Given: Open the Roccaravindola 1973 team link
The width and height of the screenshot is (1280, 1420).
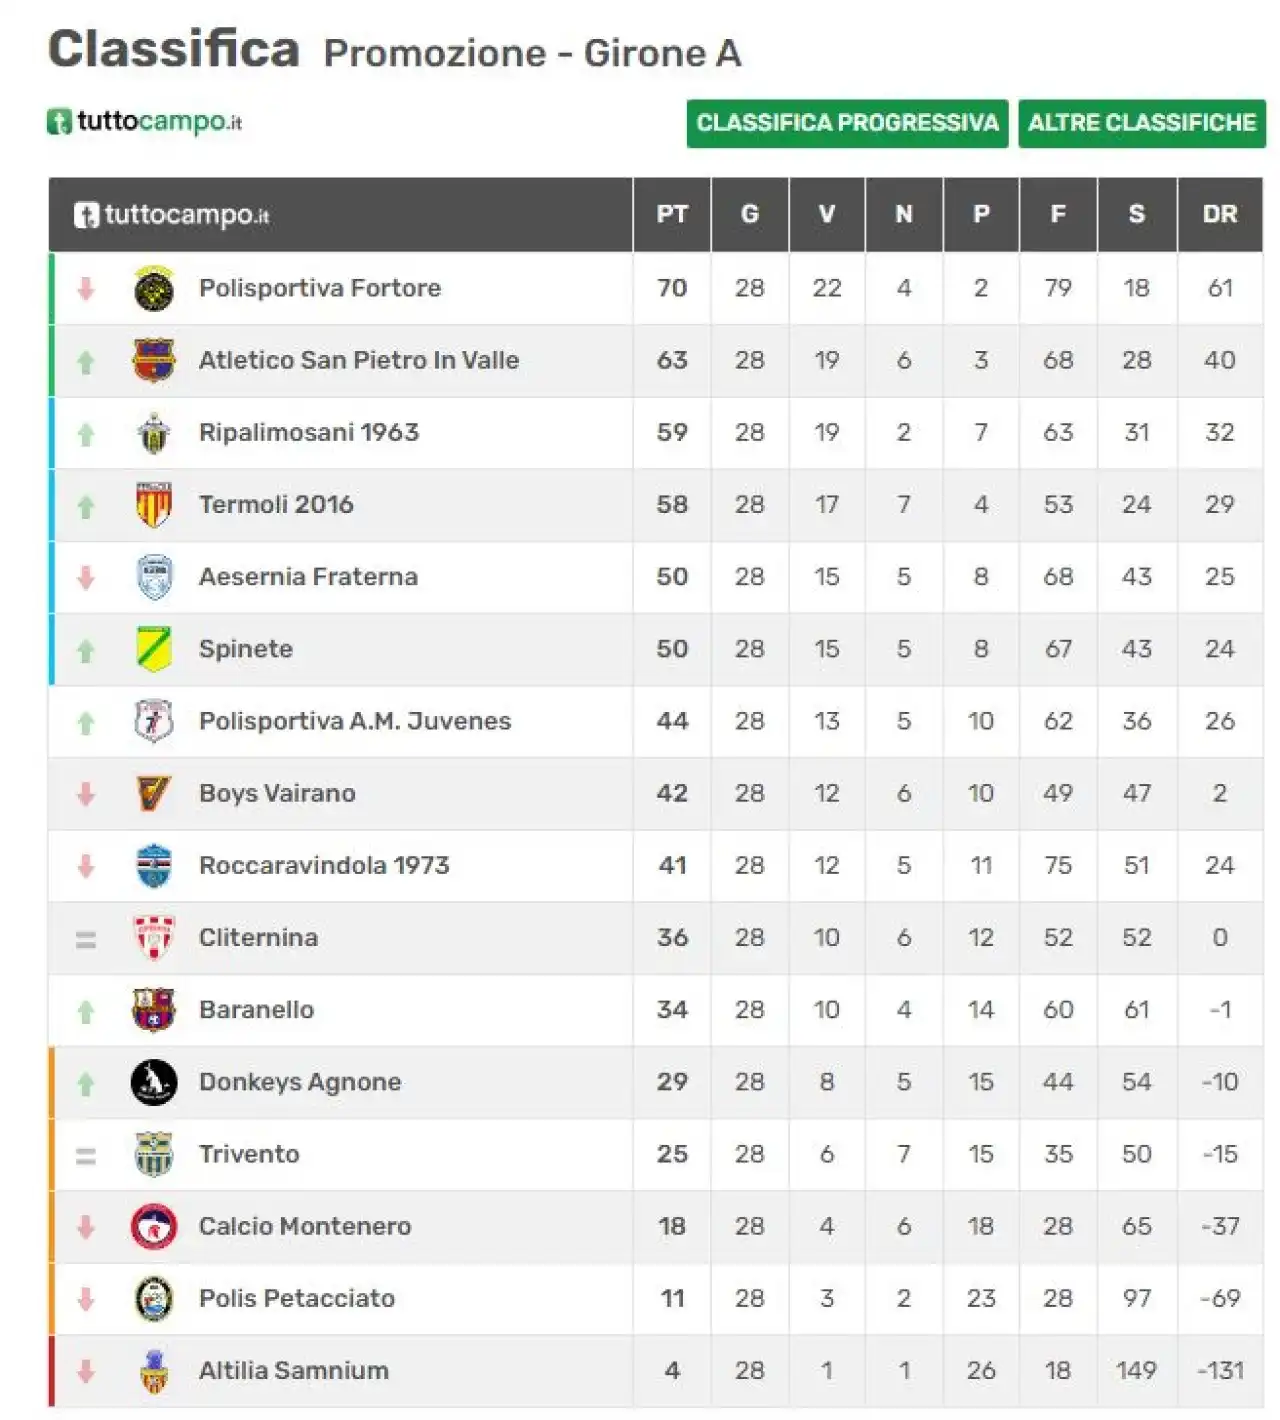Looking at the screenshot, I should tap(324, 866).
